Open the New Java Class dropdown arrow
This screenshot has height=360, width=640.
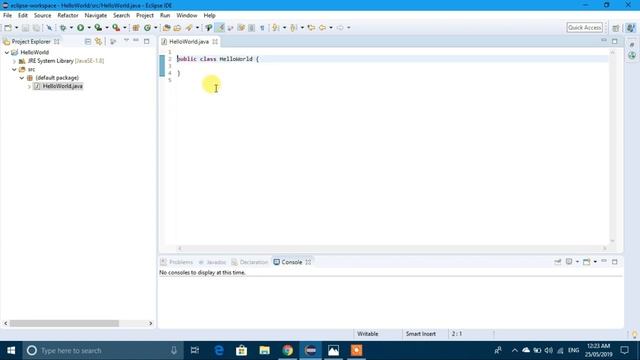tap(156, 28)
